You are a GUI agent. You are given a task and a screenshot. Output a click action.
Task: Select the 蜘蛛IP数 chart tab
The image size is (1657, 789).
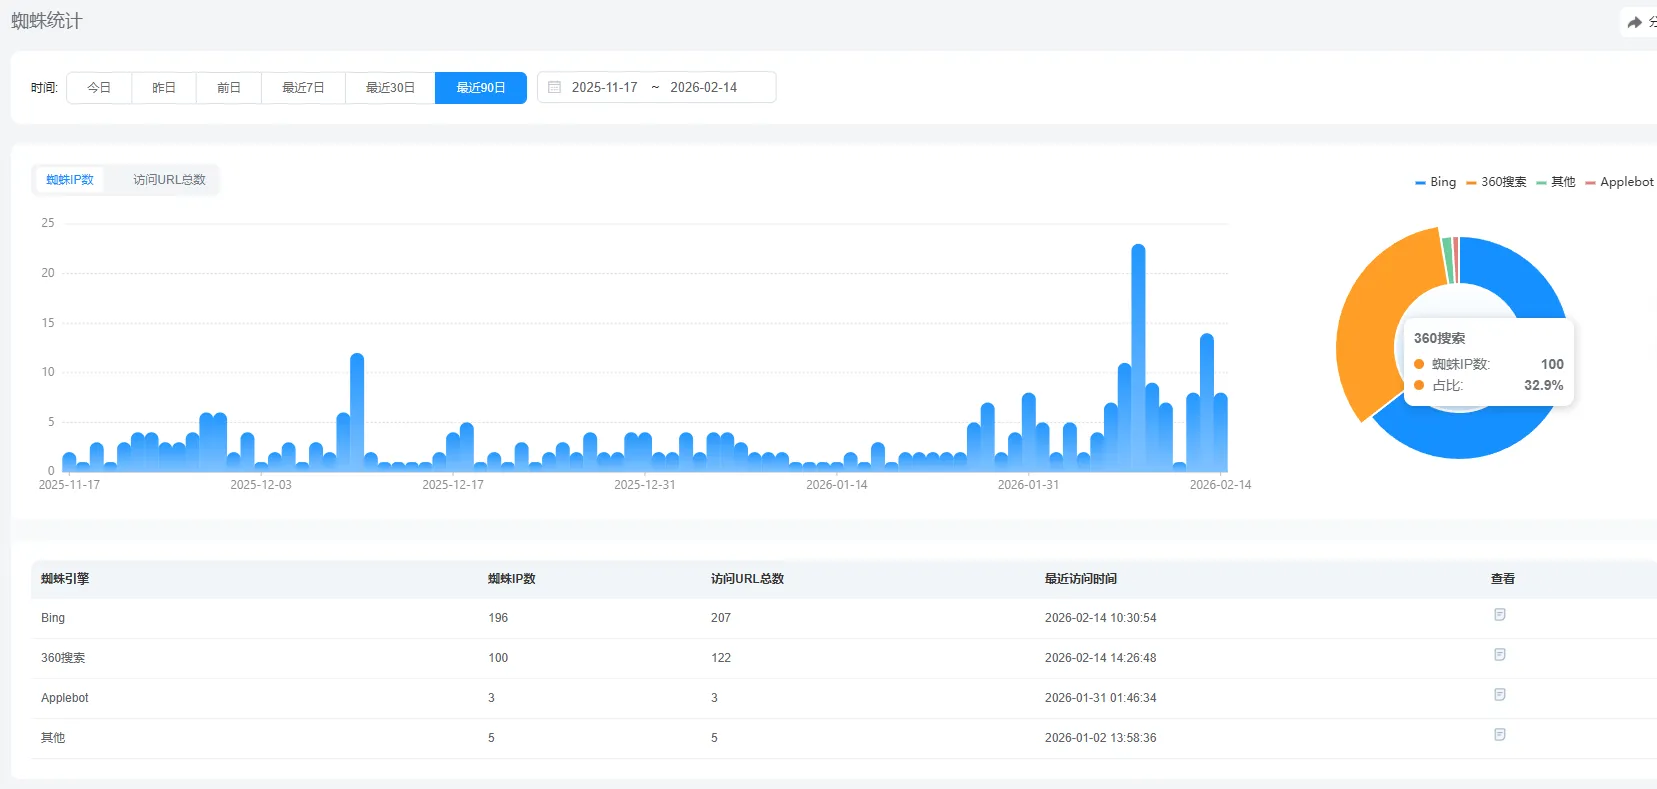click(x=70, y=180)
